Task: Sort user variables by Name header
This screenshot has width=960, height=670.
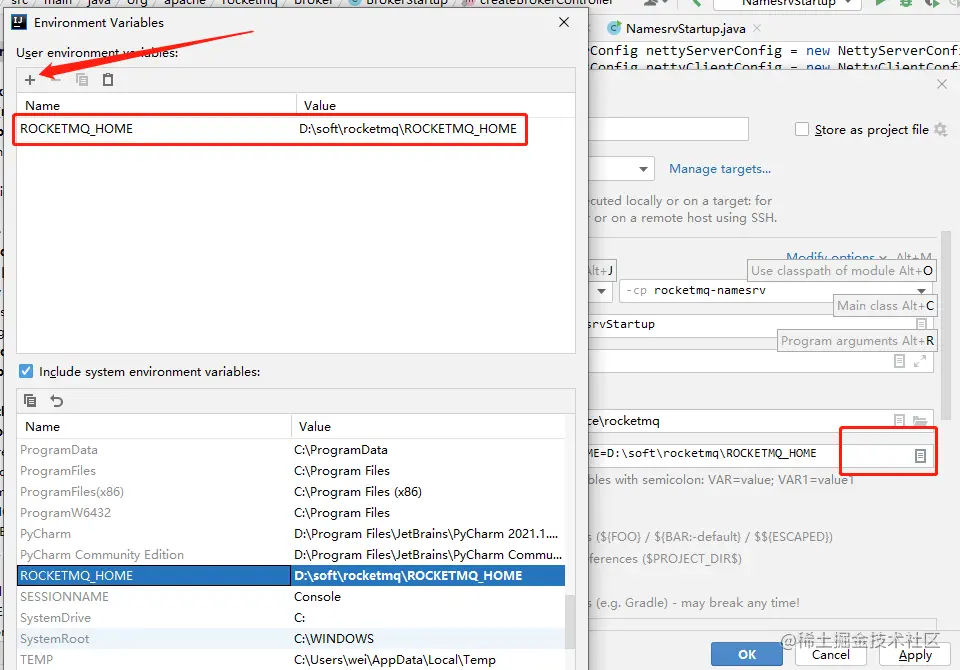Action: click(156, 105)
